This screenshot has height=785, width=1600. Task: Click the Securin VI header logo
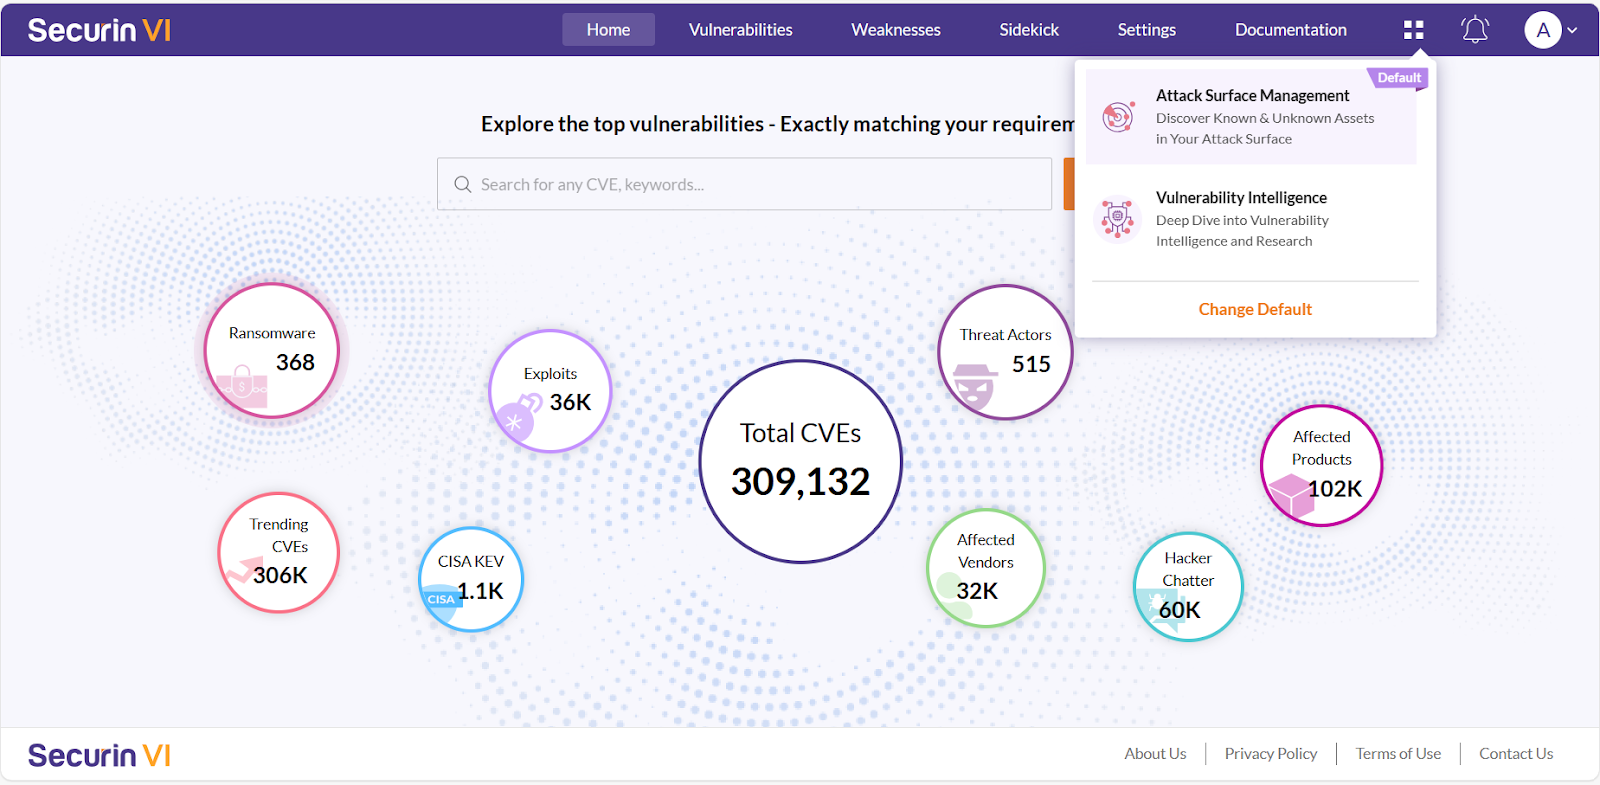(x=99, y=30)
